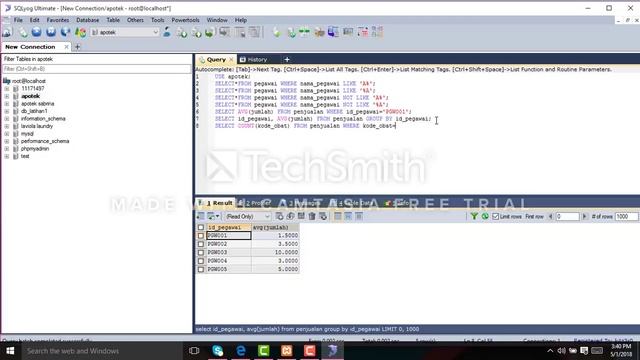Click the Manage Indexes toolbar icon
This screenshot has height=360, width=640.
tap(254, 32)
